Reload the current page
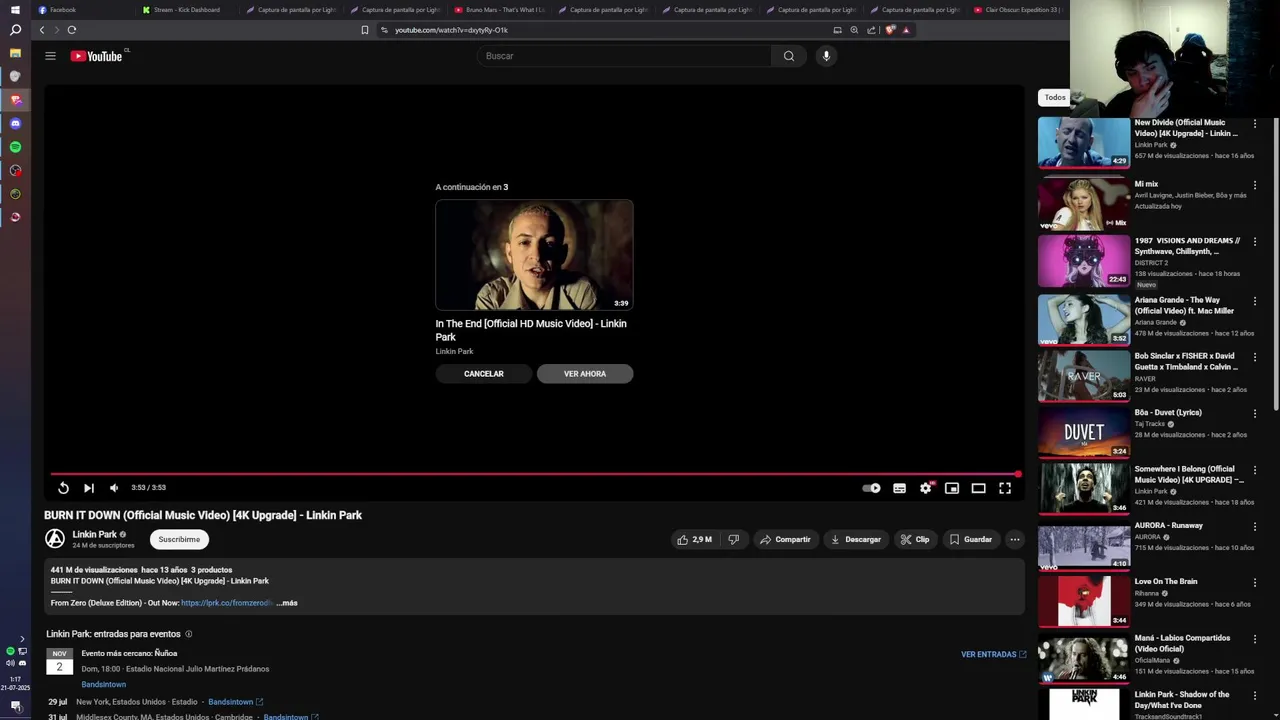Screen dimensions: 1280x720 tap(72, 30)
